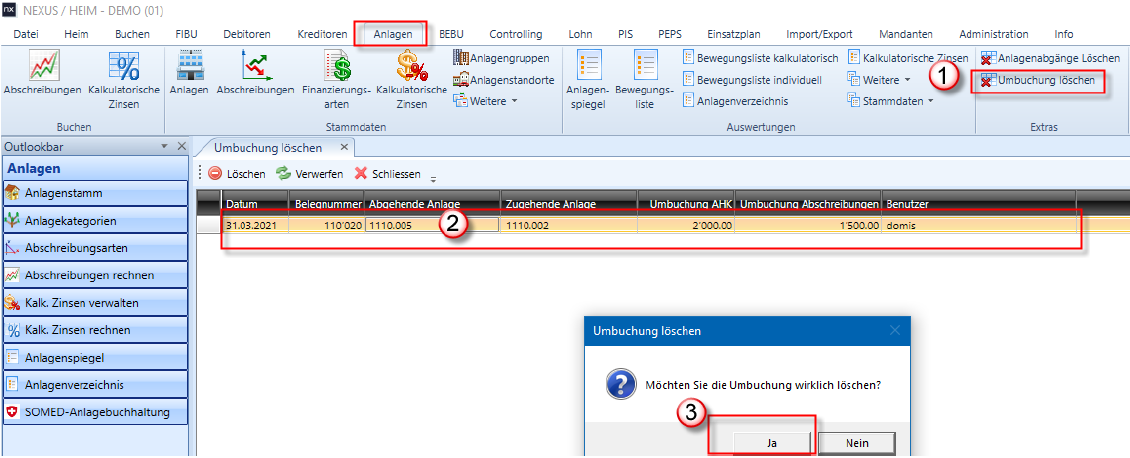
Task: Switch to the Einsatzplan ribbon tab
Action: click(734, 34)
